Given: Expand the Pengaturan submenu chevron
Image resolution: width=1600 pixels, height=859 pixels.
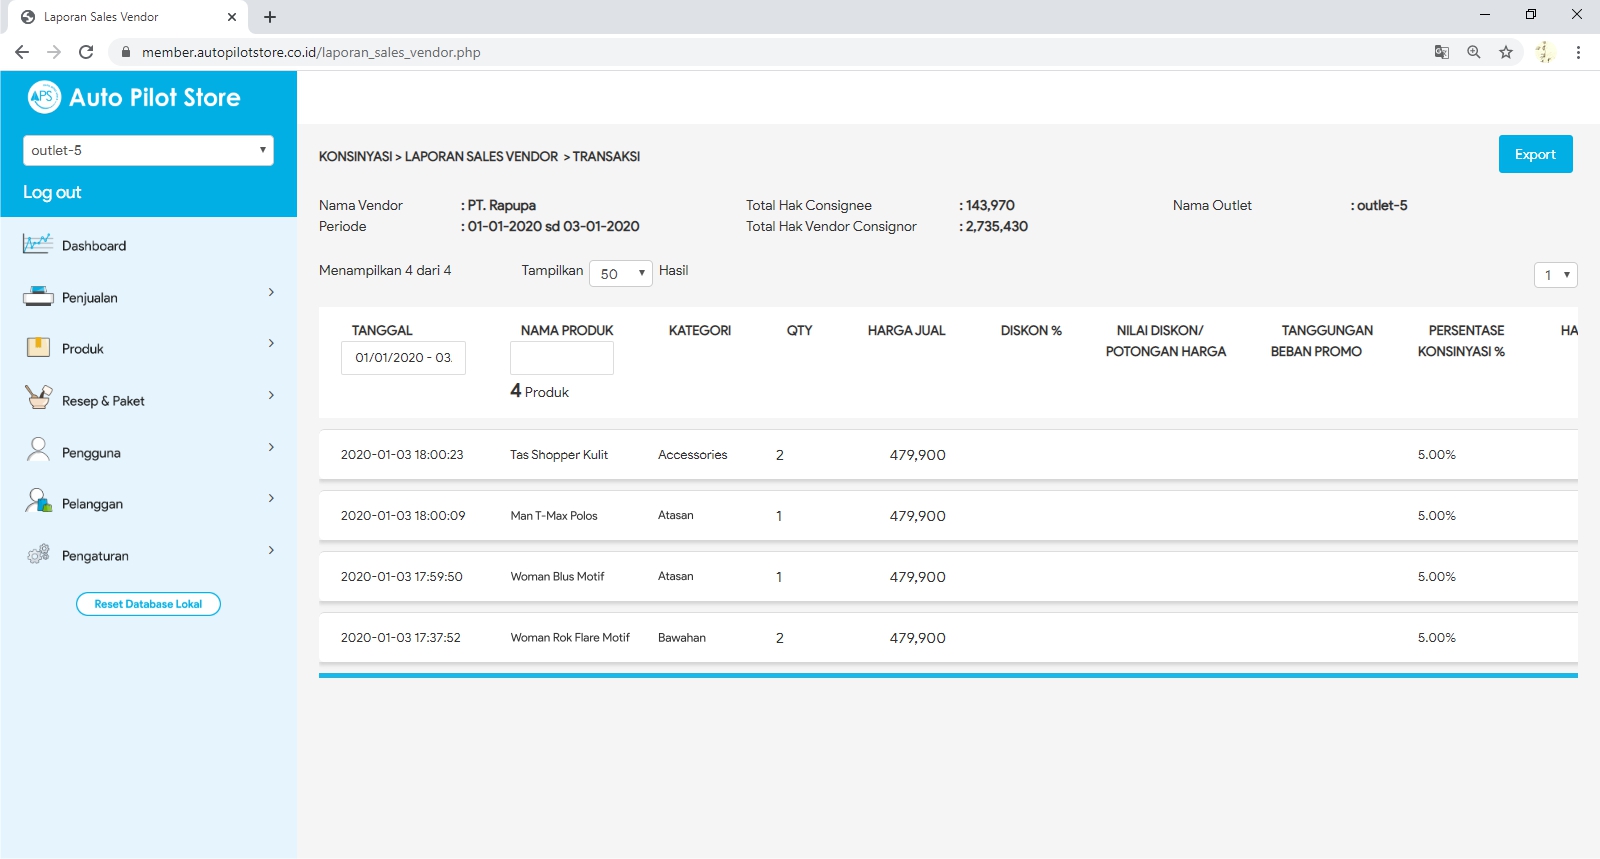Looking at the screenshot, I should (x=271, y=550).
